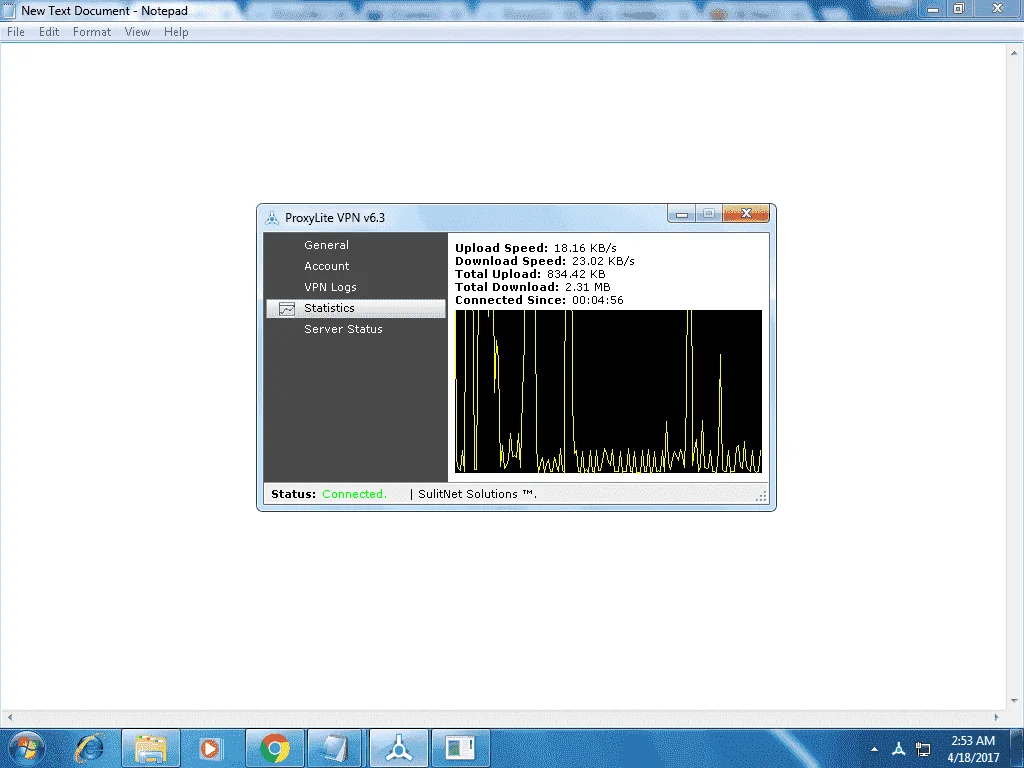The width and height of the screenshot is (1024, 768).
Task: Open Notepad's Edit menu
Action: 49,32
